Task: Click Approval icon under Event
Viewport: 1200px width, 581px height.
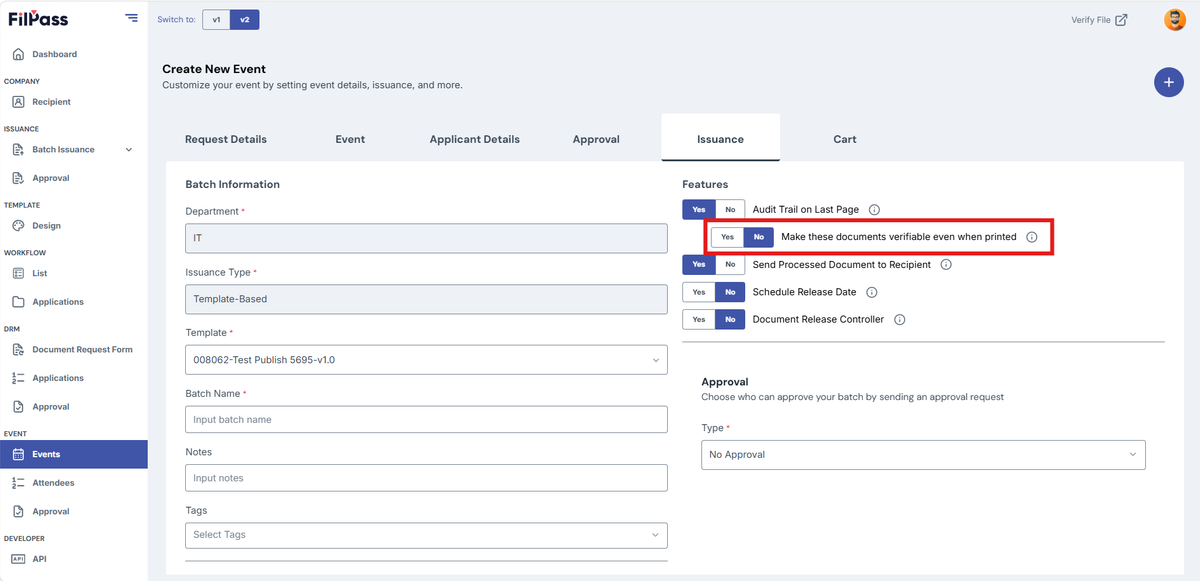Action: coord(18,511)
